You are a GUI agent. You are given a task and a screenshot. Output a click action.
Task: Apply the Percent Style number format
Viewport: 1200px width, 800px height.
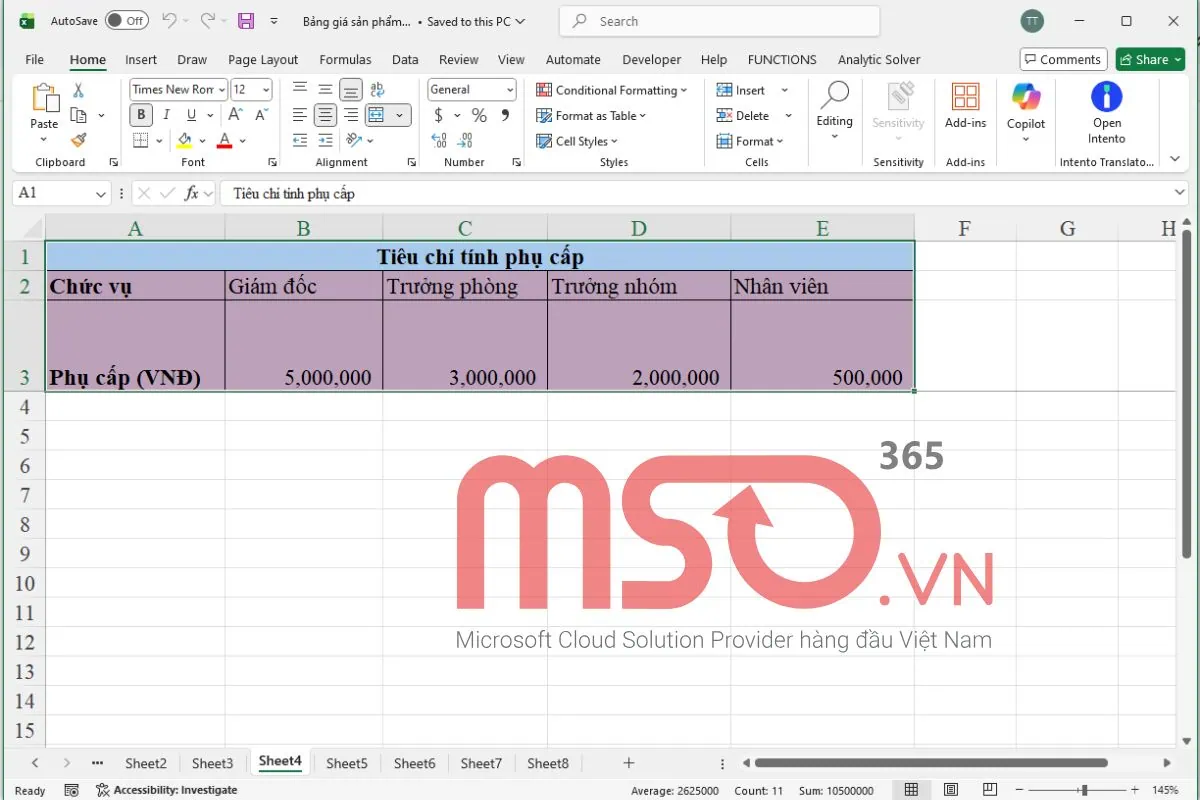pyautogui.click(x=478, y=115)
